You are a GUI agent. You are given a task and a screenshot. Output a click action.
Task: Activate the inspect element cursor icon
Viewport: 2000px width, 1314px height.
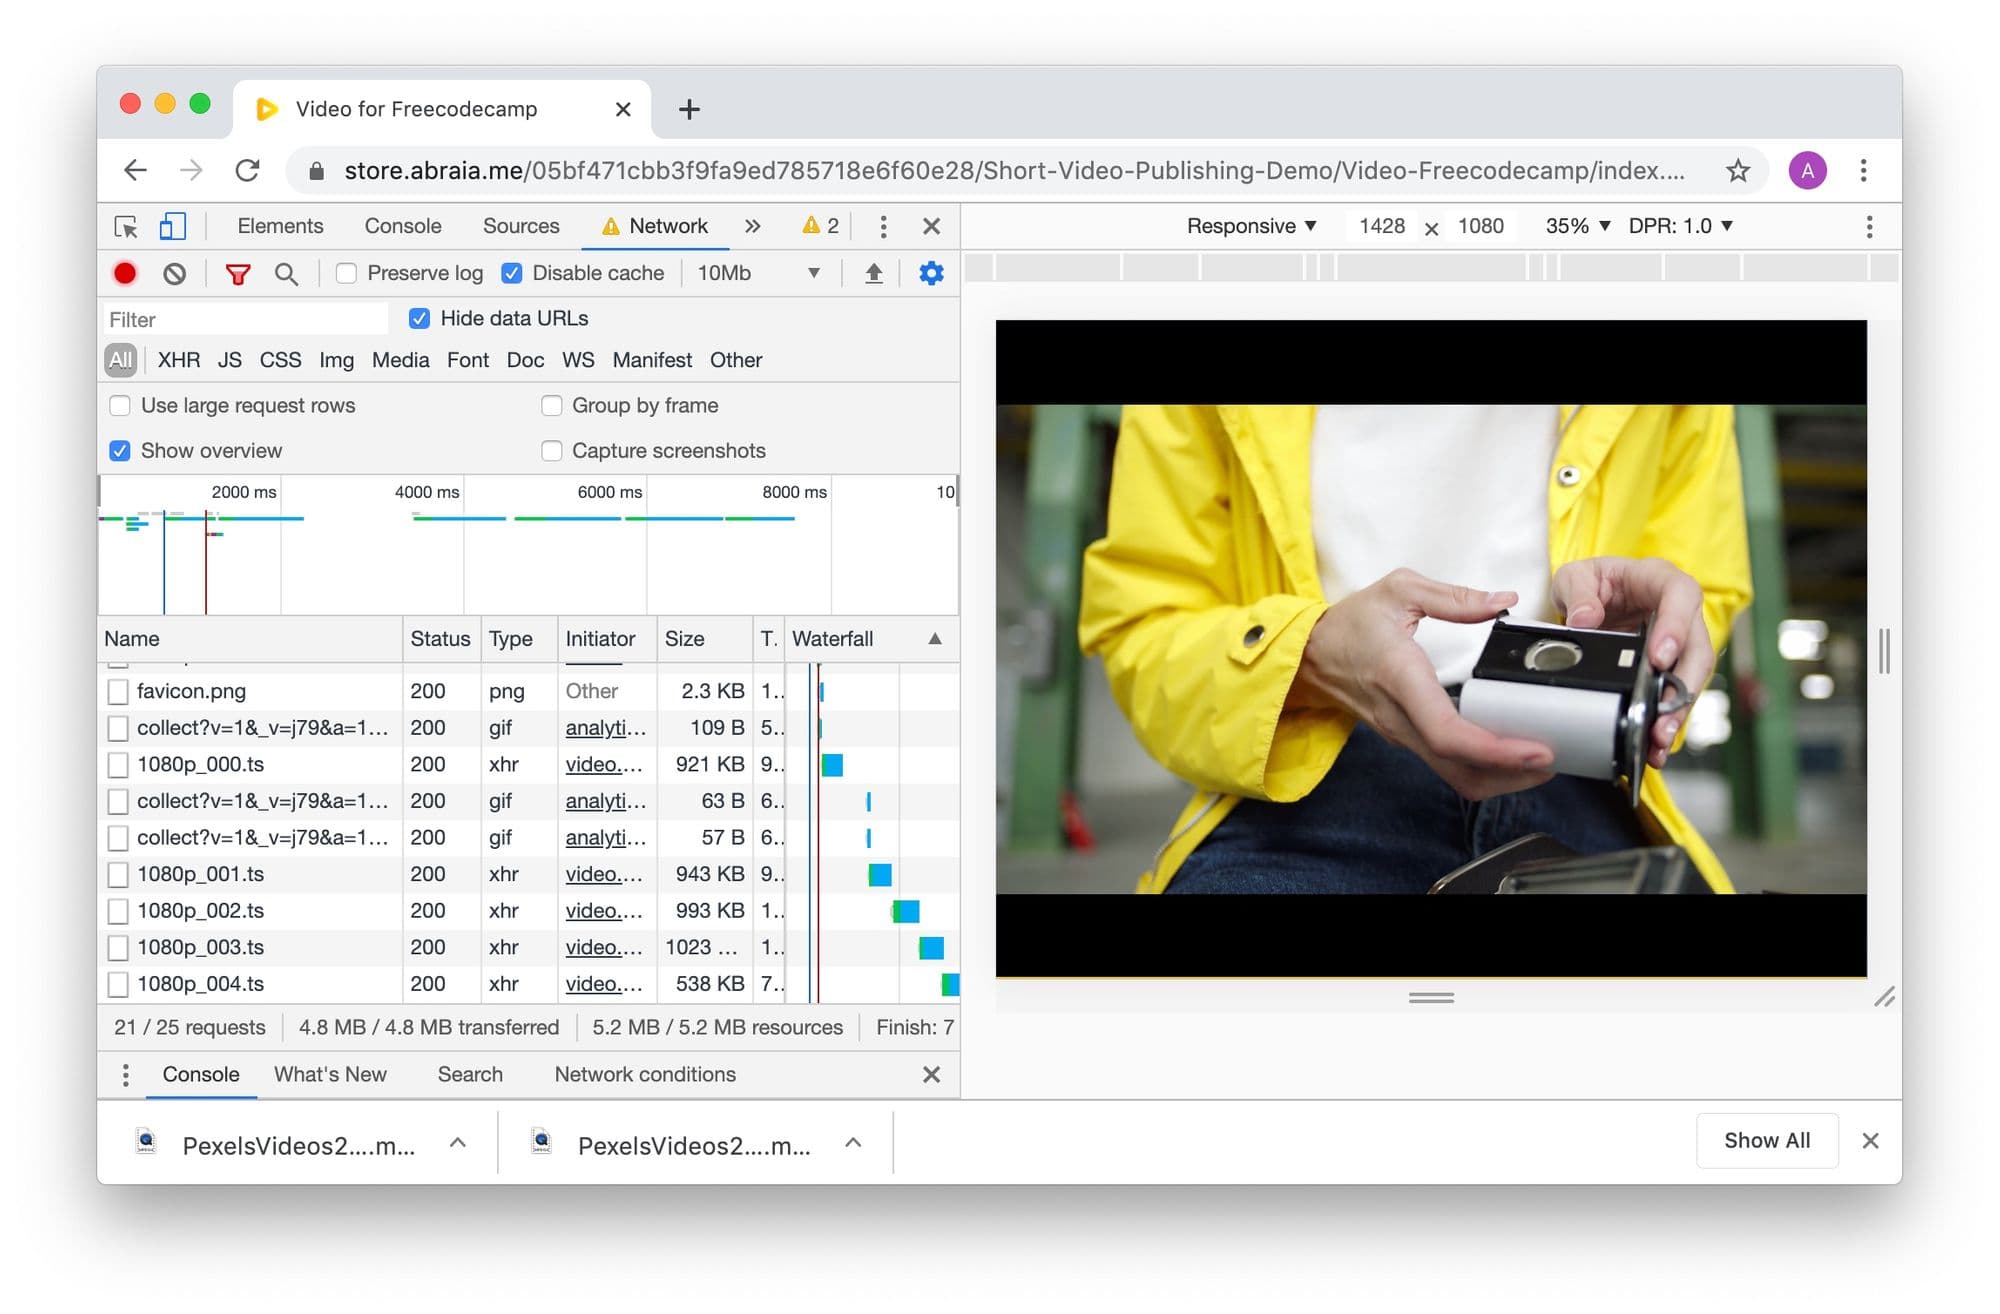point(126,226)
